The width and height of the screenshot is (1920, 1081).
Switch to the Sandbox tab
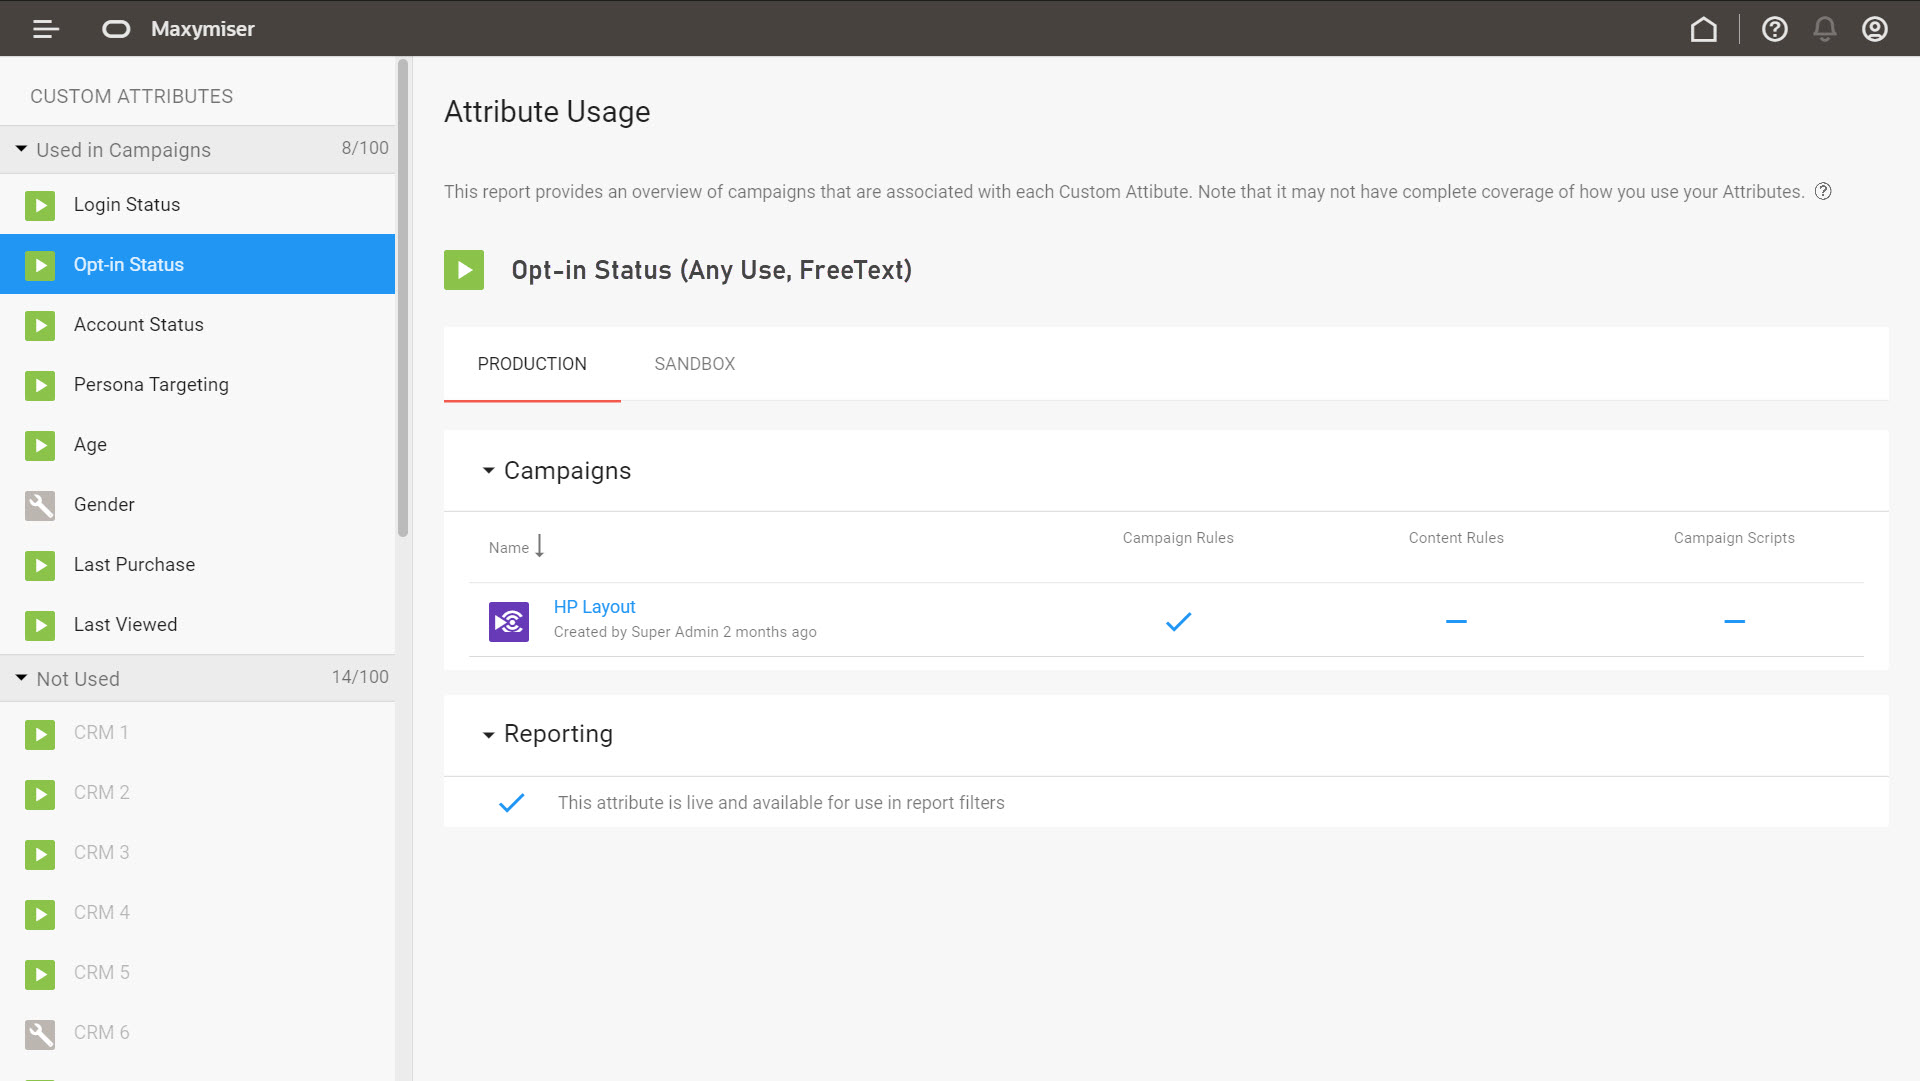[x=694, y=364]
